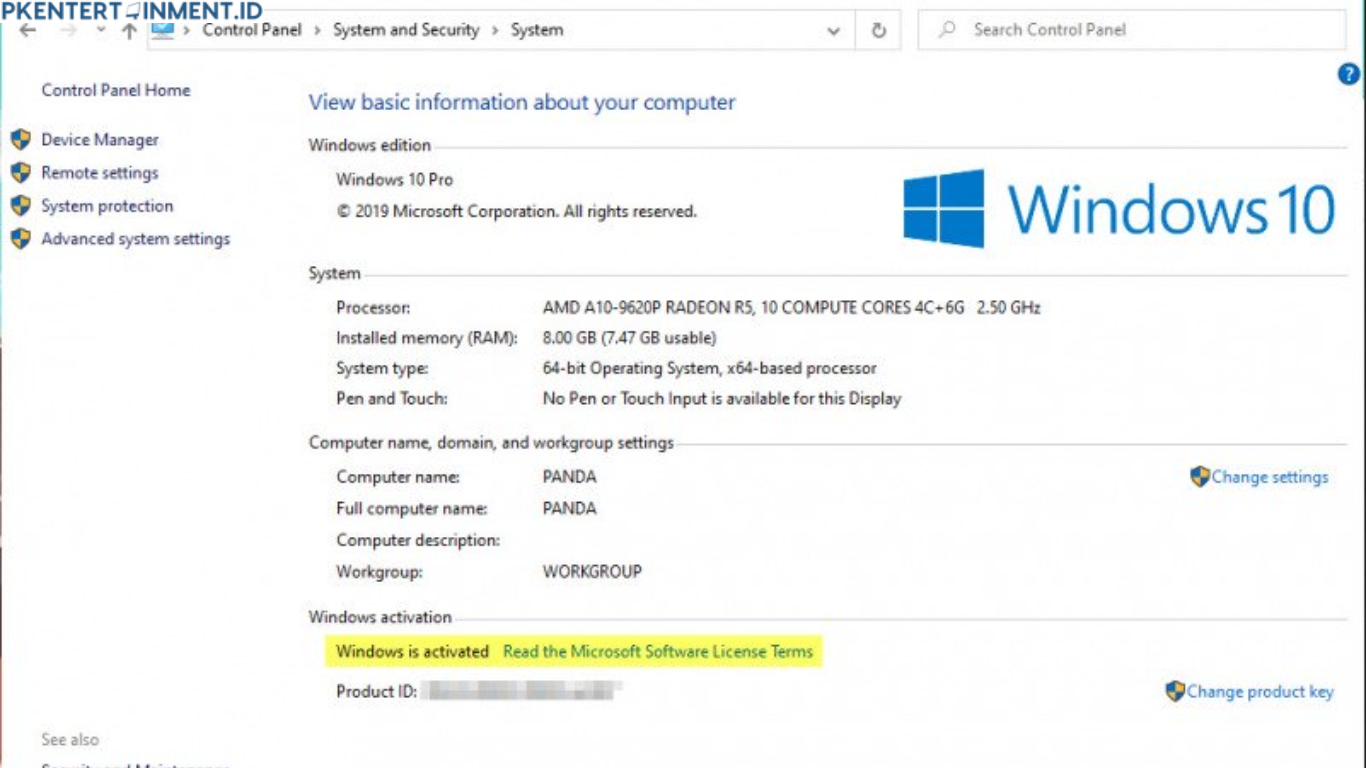Viewport: 1366px width, 768px height.
Task: Click the 'Windows 10 Pro' edition text
Action: point(394,180)
